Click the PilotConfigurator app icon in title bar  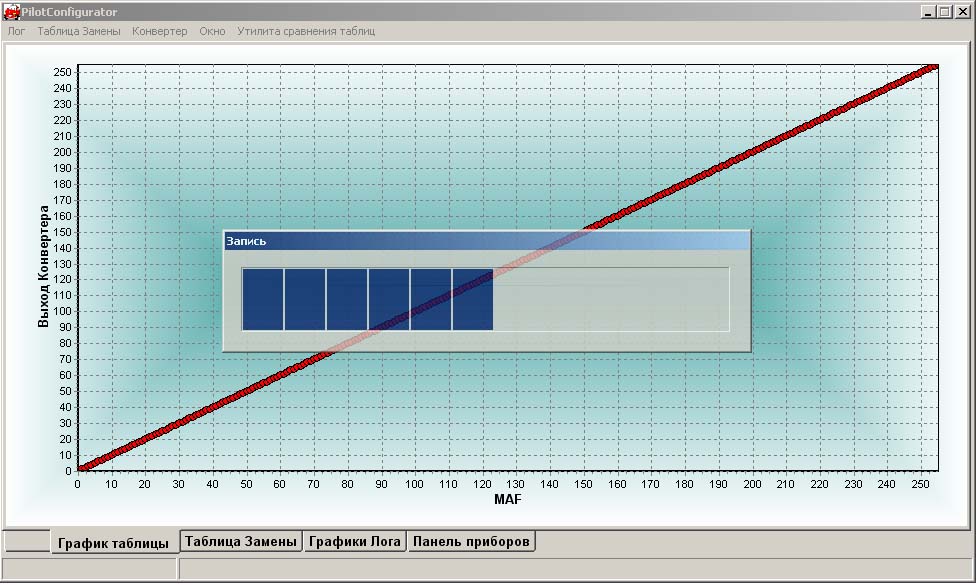pos(11,12)
